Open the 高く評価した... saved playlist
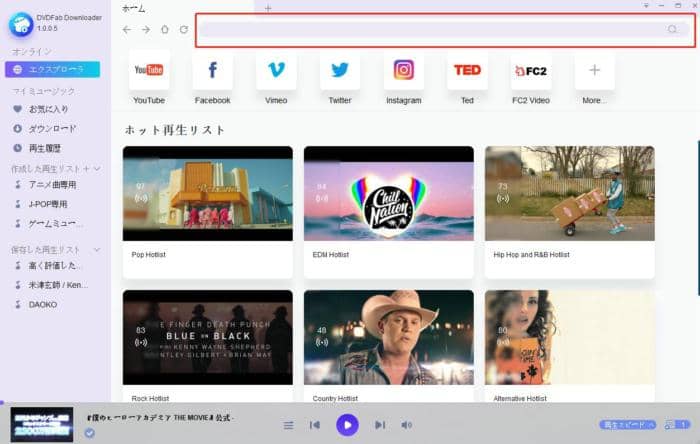 [55, 266]
